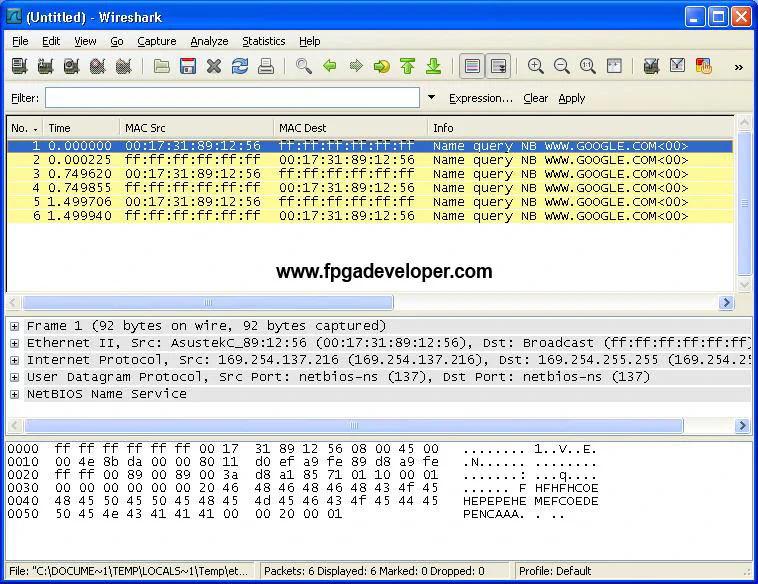Screen dimensions: 758x584
Task: Open Find packet magnifier icon
Action: click(x=304, y=67)
